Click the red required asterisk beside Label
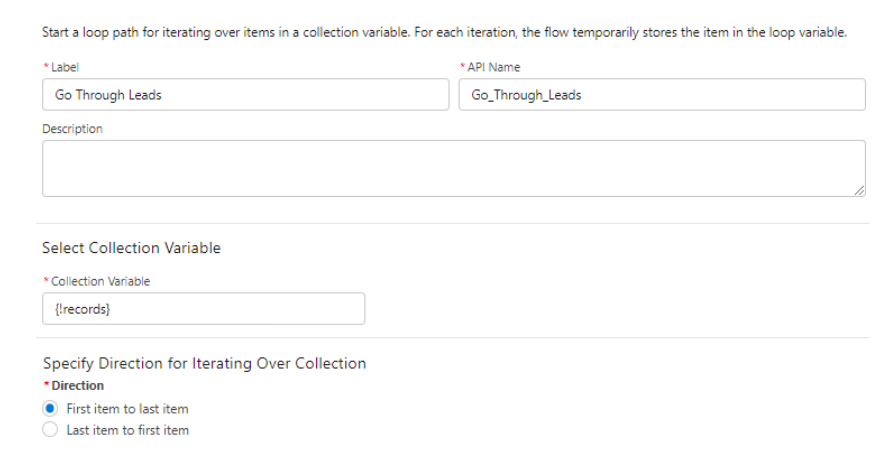Image resolution: width=882 pixels, height=464 pixels. pos(44,67)
